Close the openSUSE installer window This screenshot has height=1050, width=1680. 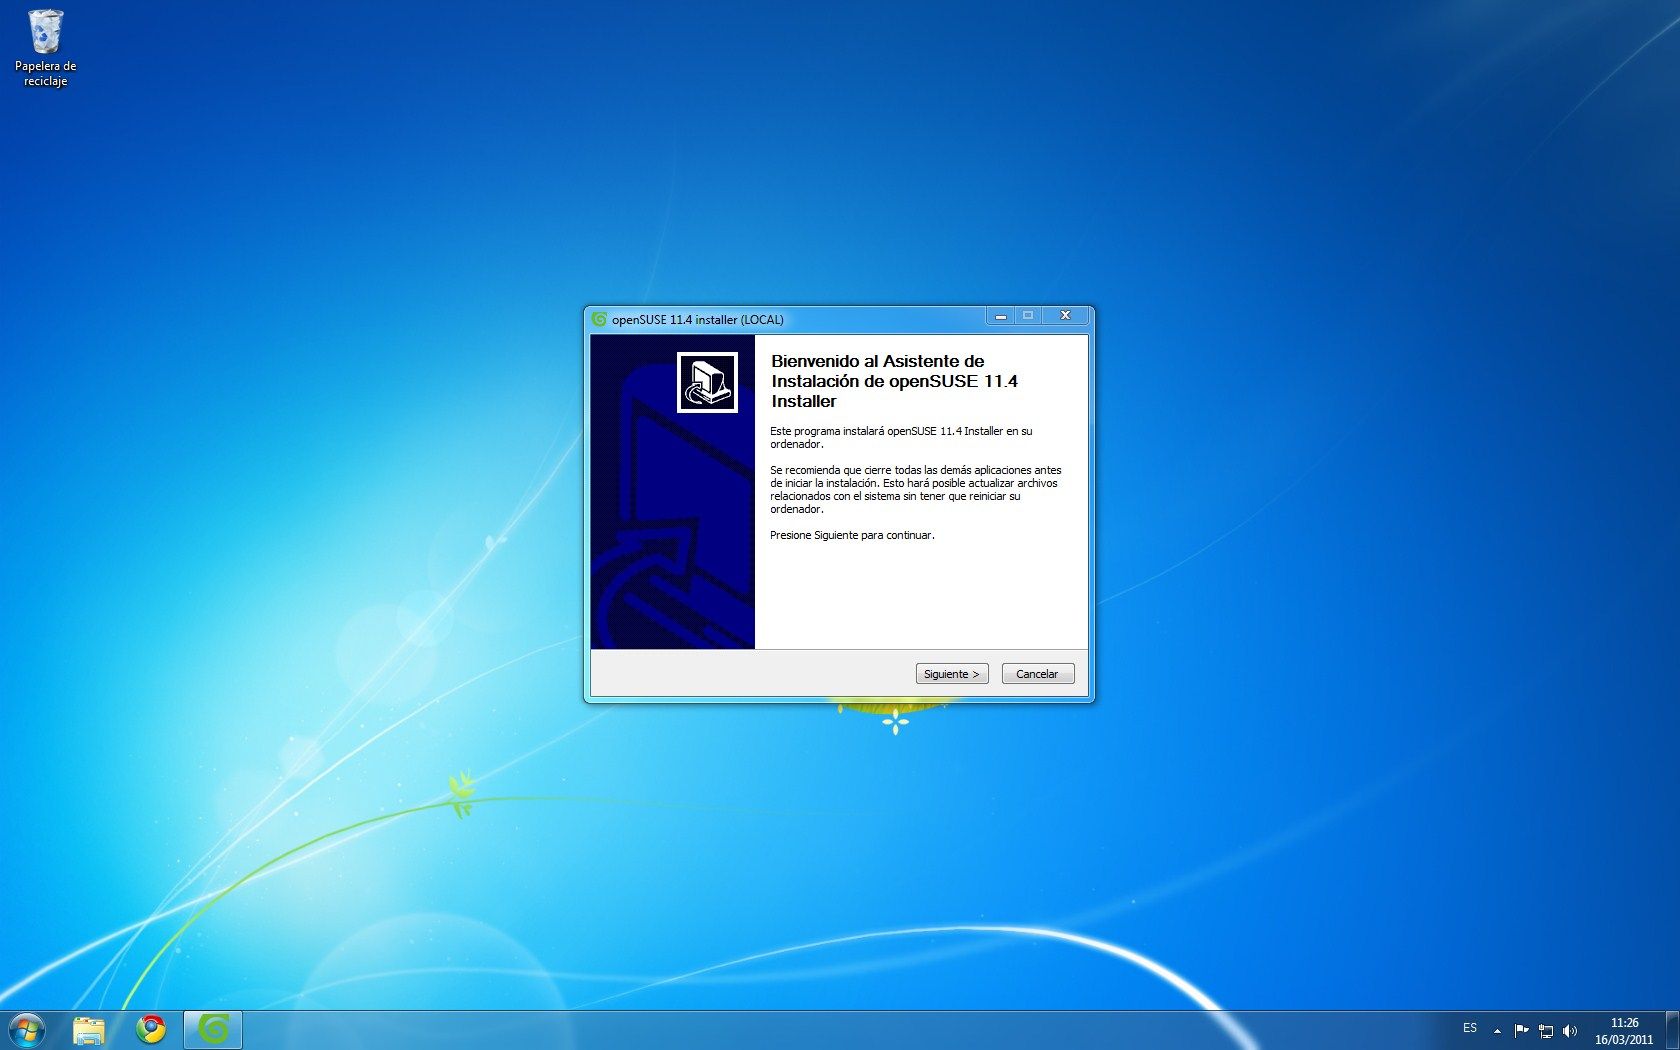1066,316
